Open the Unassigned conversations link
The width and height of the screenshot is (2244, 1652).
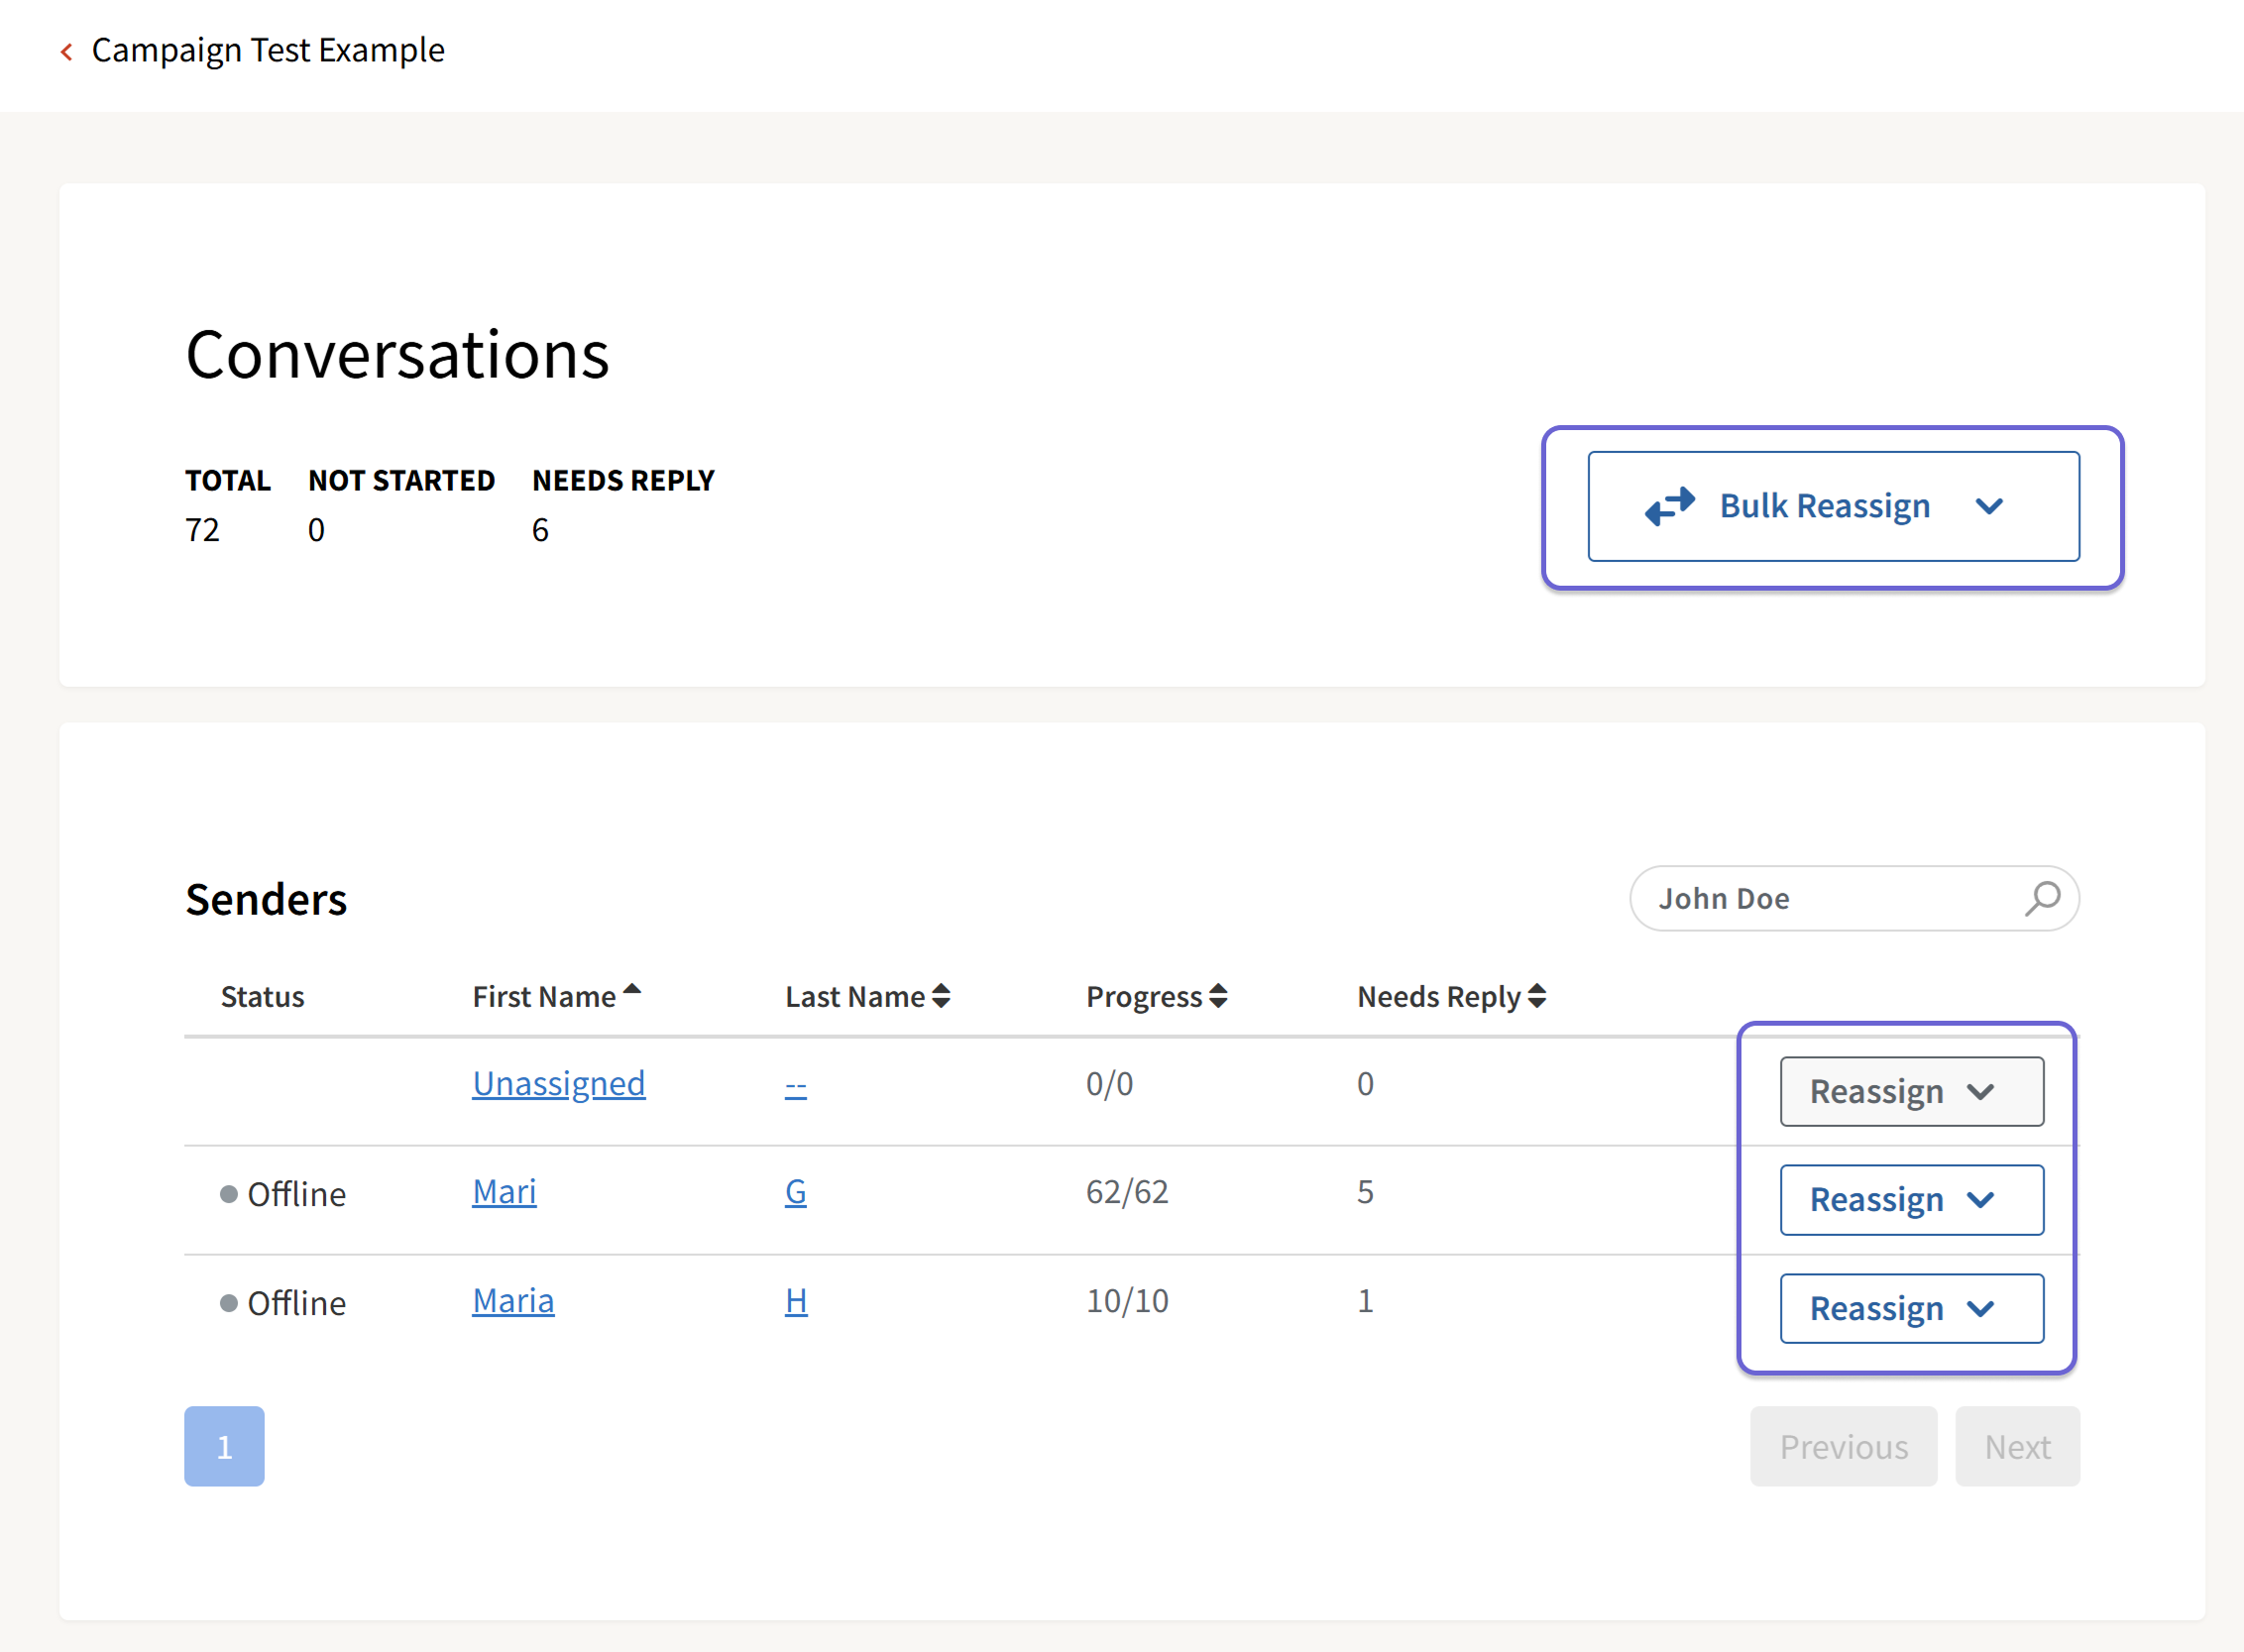(558, 1082)
